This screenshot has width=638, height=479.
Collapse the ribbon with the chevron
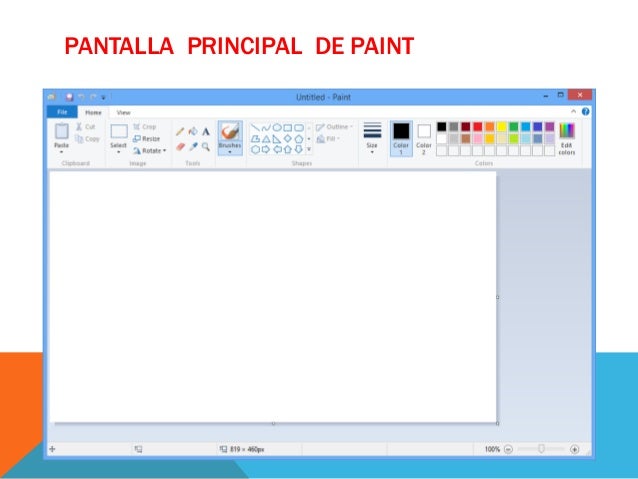pos(573,111)
